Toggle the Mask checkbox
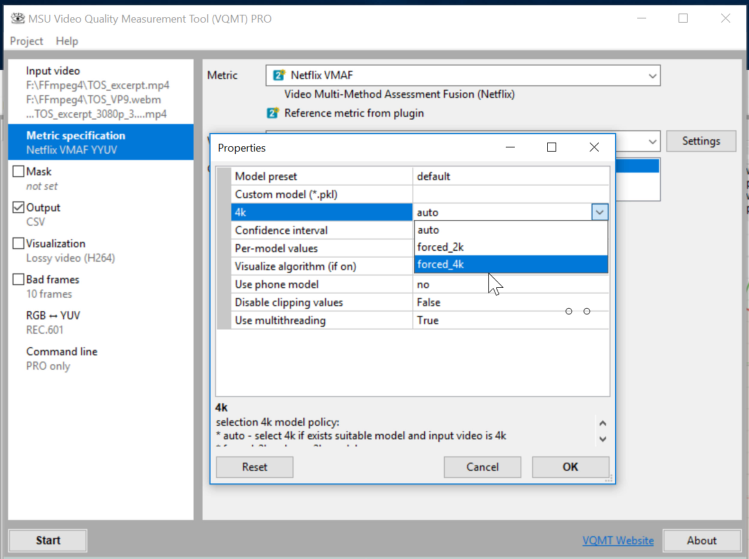749x559 pixels. point(18,171)
